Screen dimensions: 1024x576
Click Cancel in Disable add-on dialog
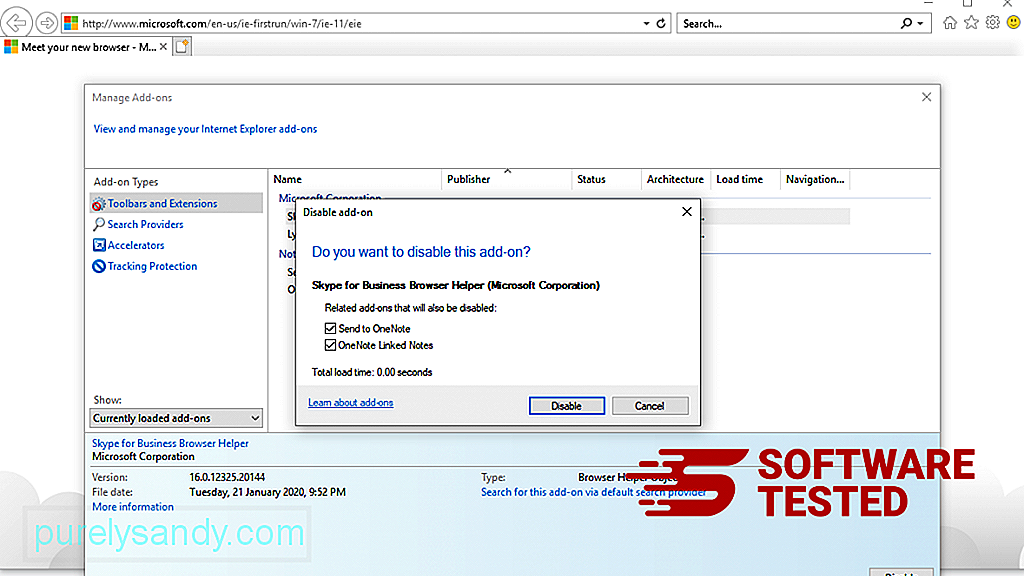coord(650,406)
